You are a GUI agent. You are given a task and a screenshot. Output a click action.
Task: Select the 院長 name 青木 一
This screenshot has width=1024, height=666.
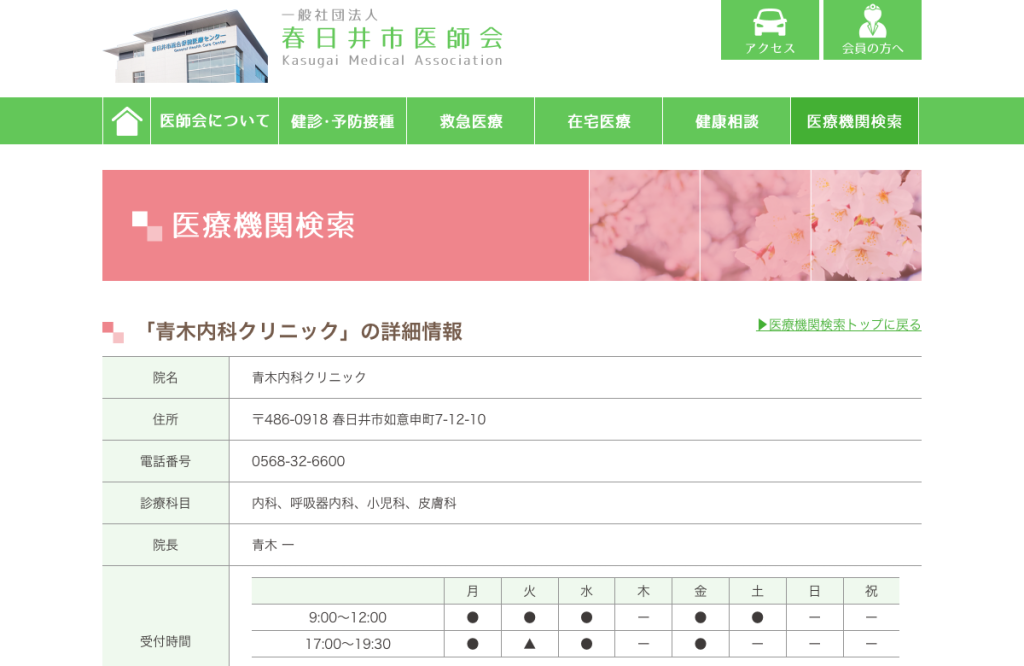pos(273,545)
